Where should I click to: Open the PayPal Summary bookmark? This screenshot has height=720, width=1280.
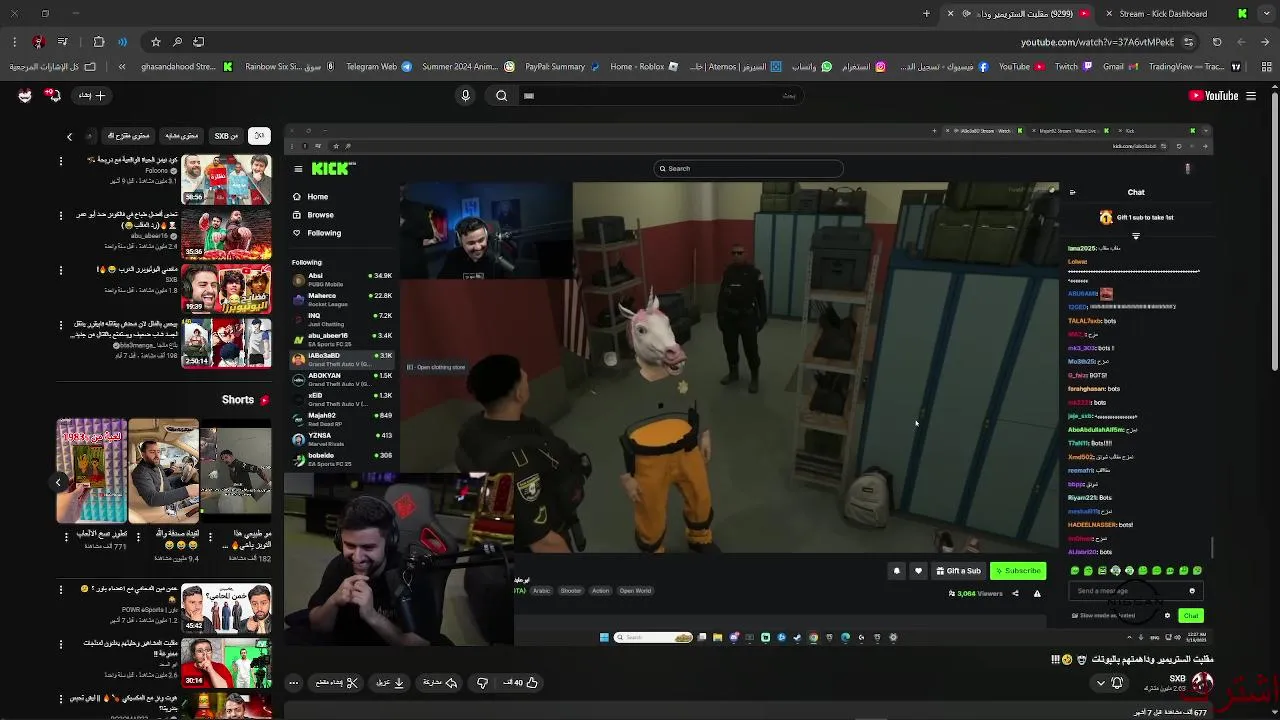pos(562,67)
